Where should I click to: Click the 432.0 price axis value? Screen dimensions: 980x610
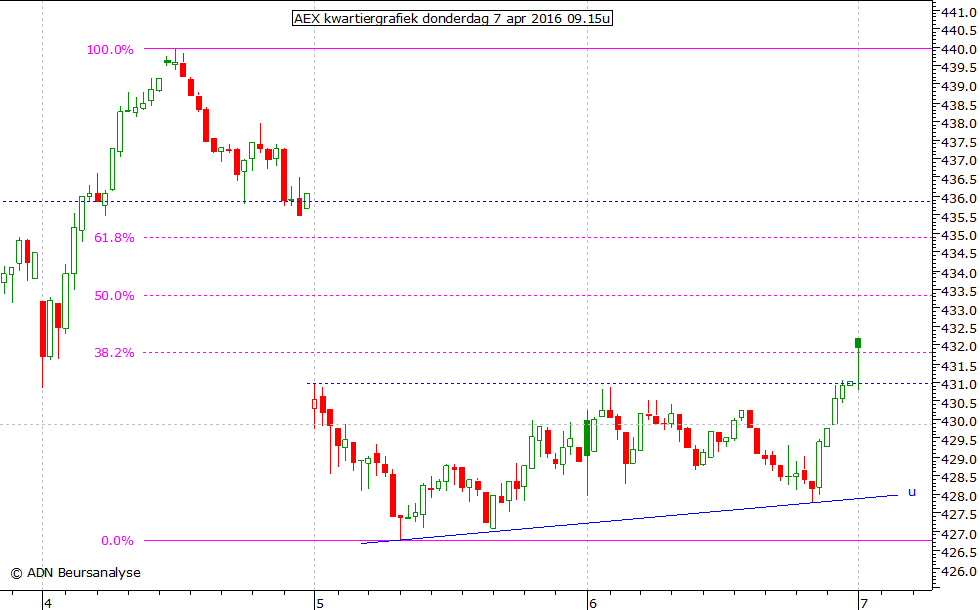coord(959,347)
